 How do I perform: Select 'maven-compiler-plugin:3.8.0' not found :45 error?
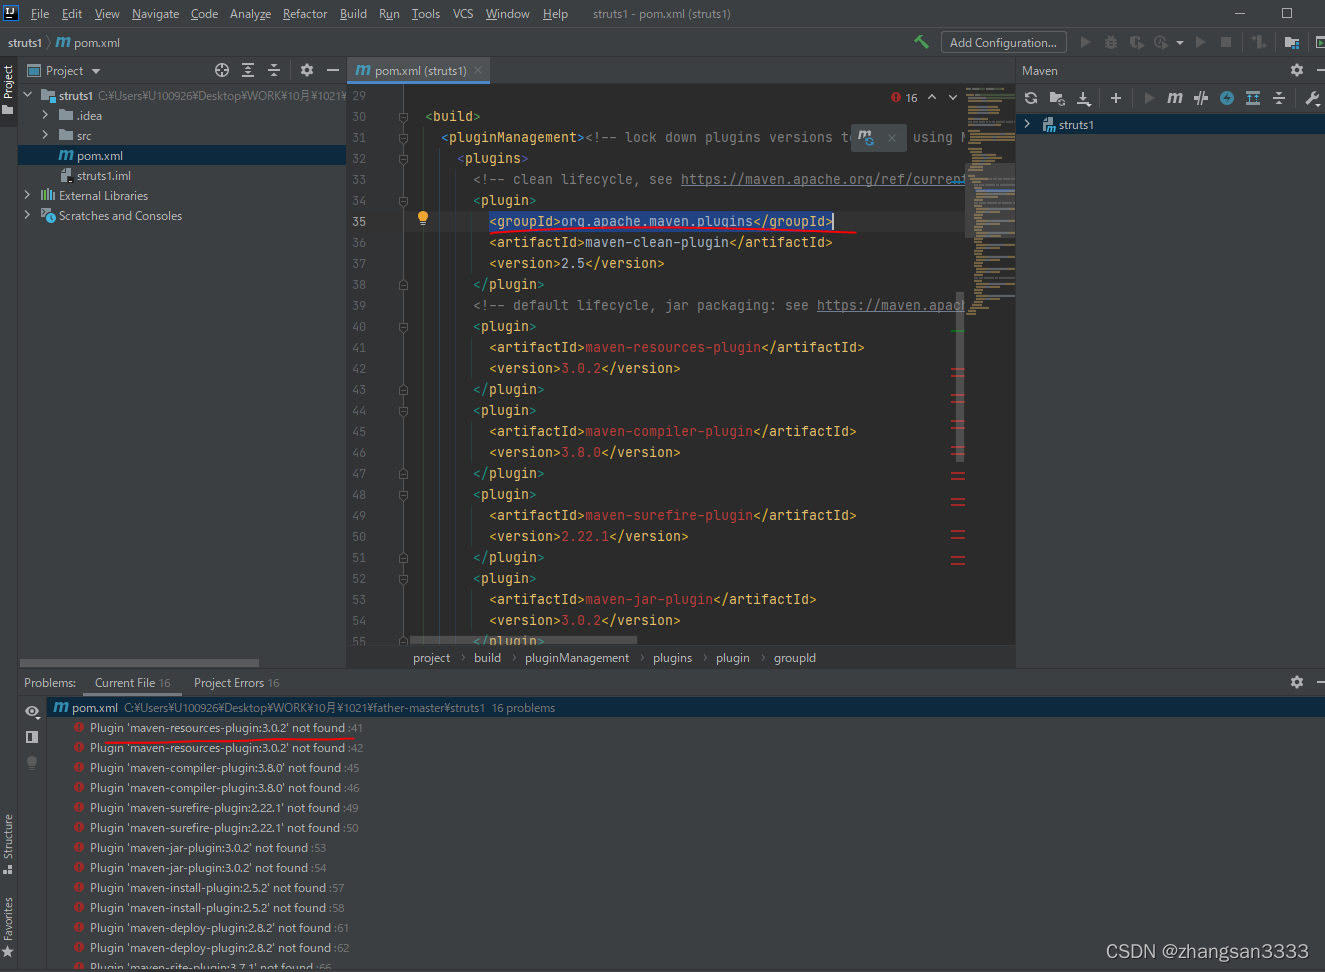216,768
